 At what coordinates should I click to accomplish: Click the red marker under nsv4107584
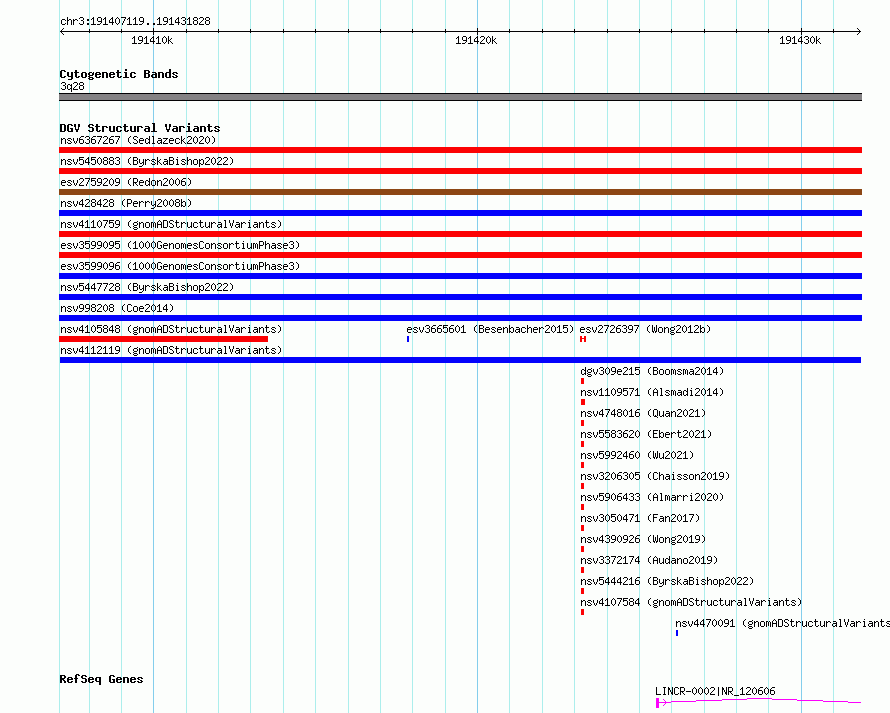pyautogui.click(x=582, y=612)
